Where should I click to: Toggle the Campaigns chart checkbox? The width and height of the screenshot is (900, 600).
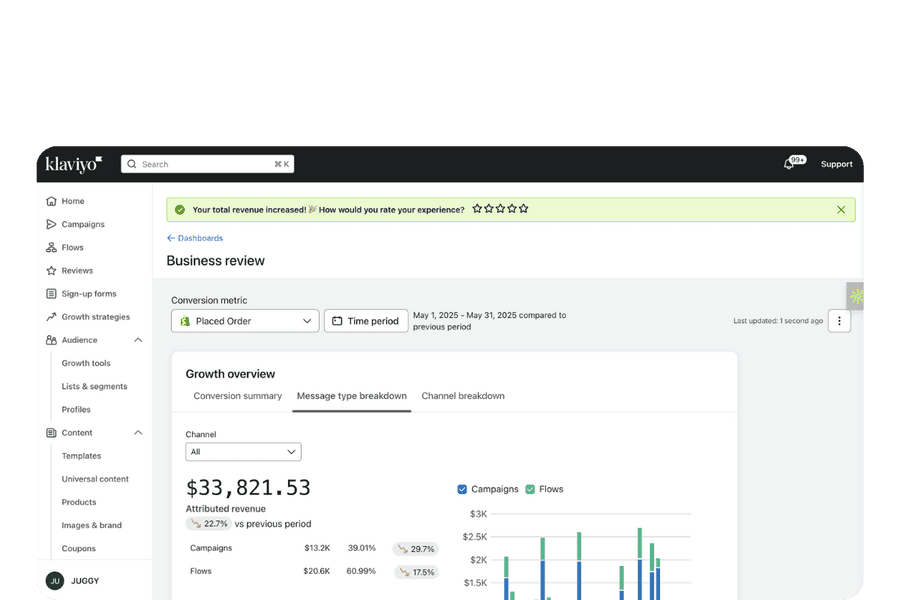click(x=462, y=489)
